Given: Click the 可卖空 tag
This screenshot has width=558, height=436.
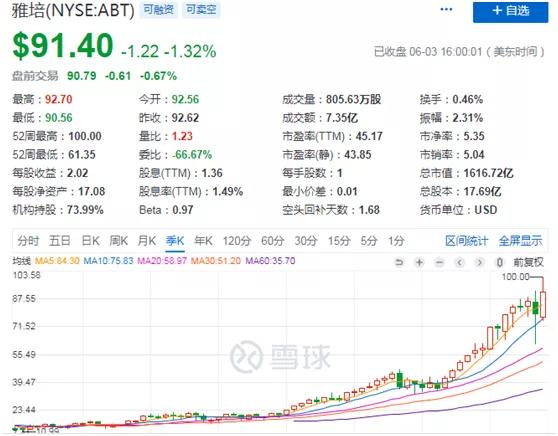Looking at the screenshot, I should [201, 10].
